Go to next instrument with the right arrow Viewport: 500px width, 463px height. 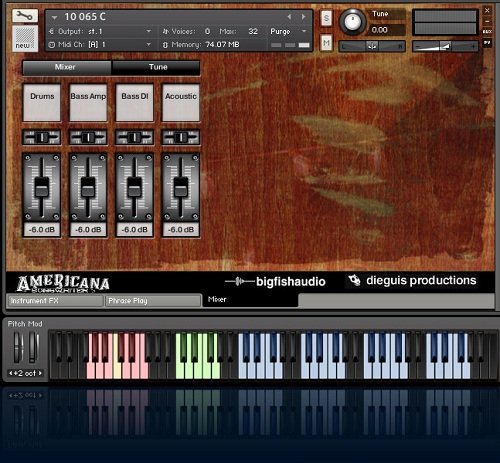pyautogui.click(x=303, y=17)
